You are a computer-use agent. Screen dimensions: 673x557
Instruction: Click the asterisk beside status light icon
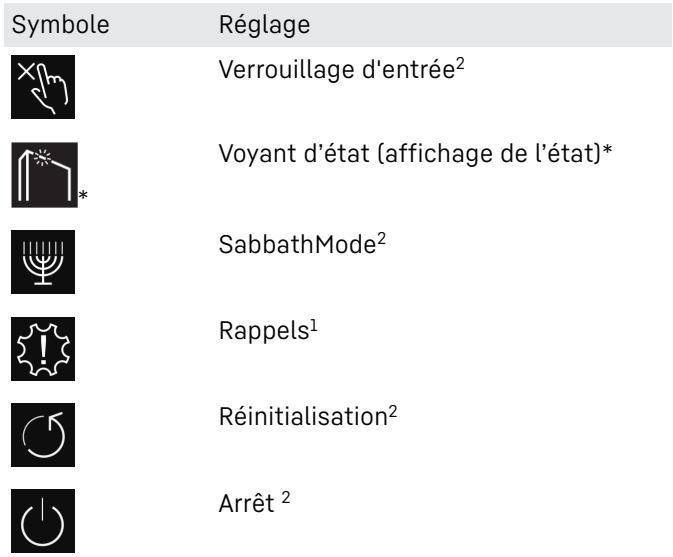coord(83,195)
